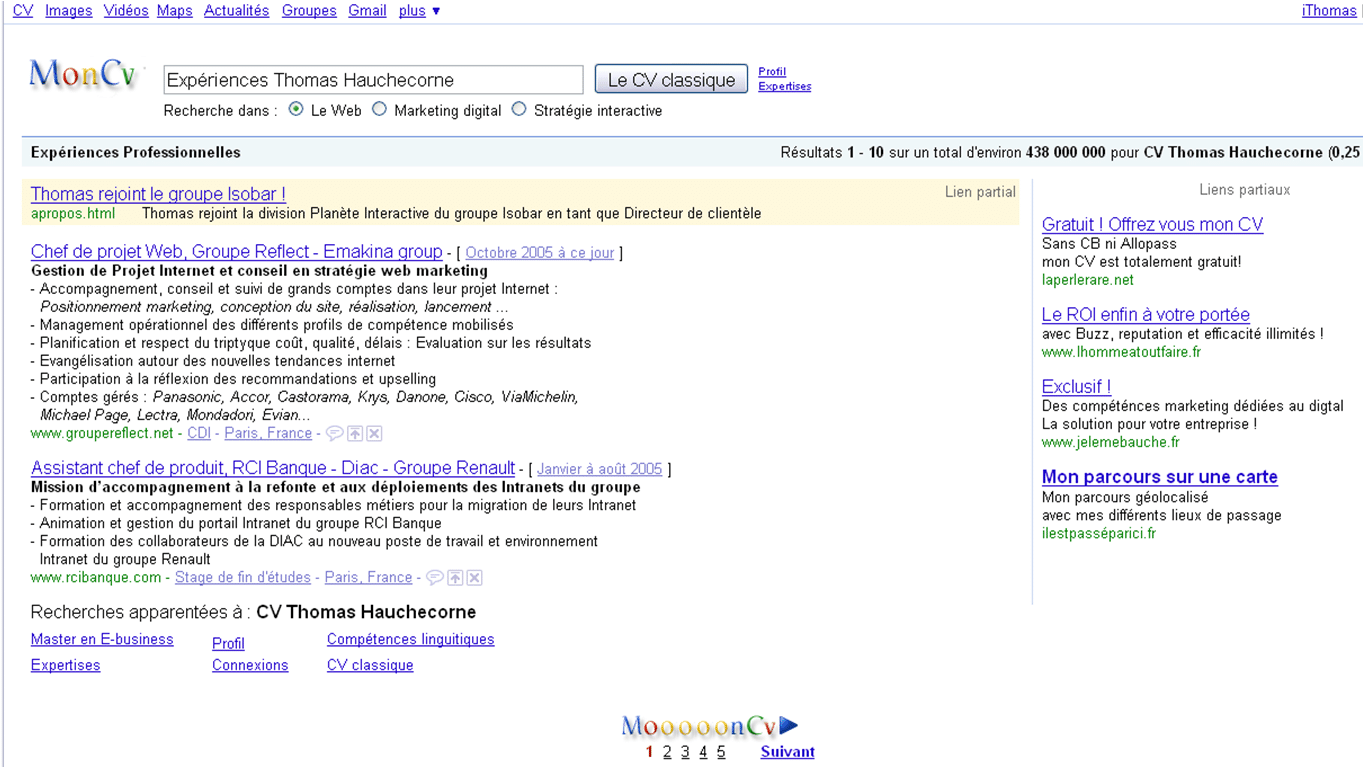Click the 'www.groupereflect.net' green URL text
Screen dimensions: 1364x768
click(x=102, y=433)
